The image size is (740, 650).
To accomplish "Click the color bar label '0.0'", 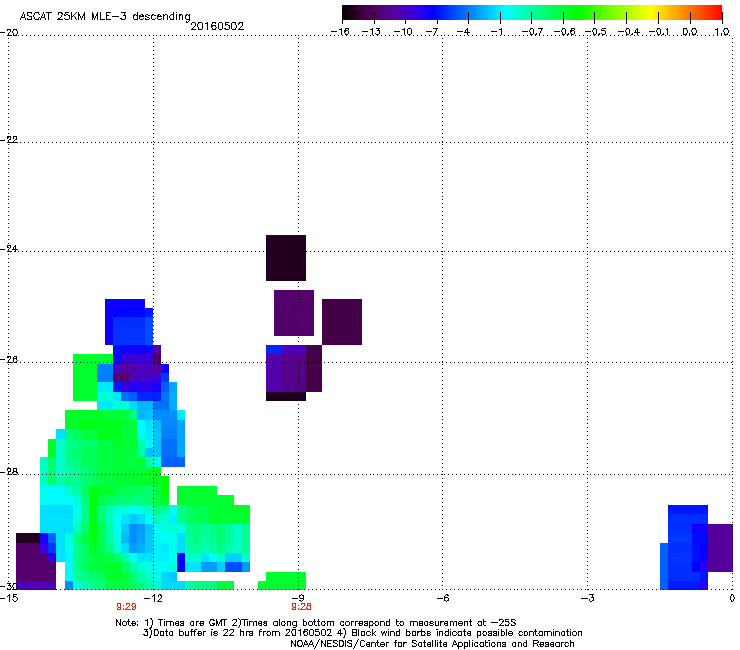I will click(690, 32).
